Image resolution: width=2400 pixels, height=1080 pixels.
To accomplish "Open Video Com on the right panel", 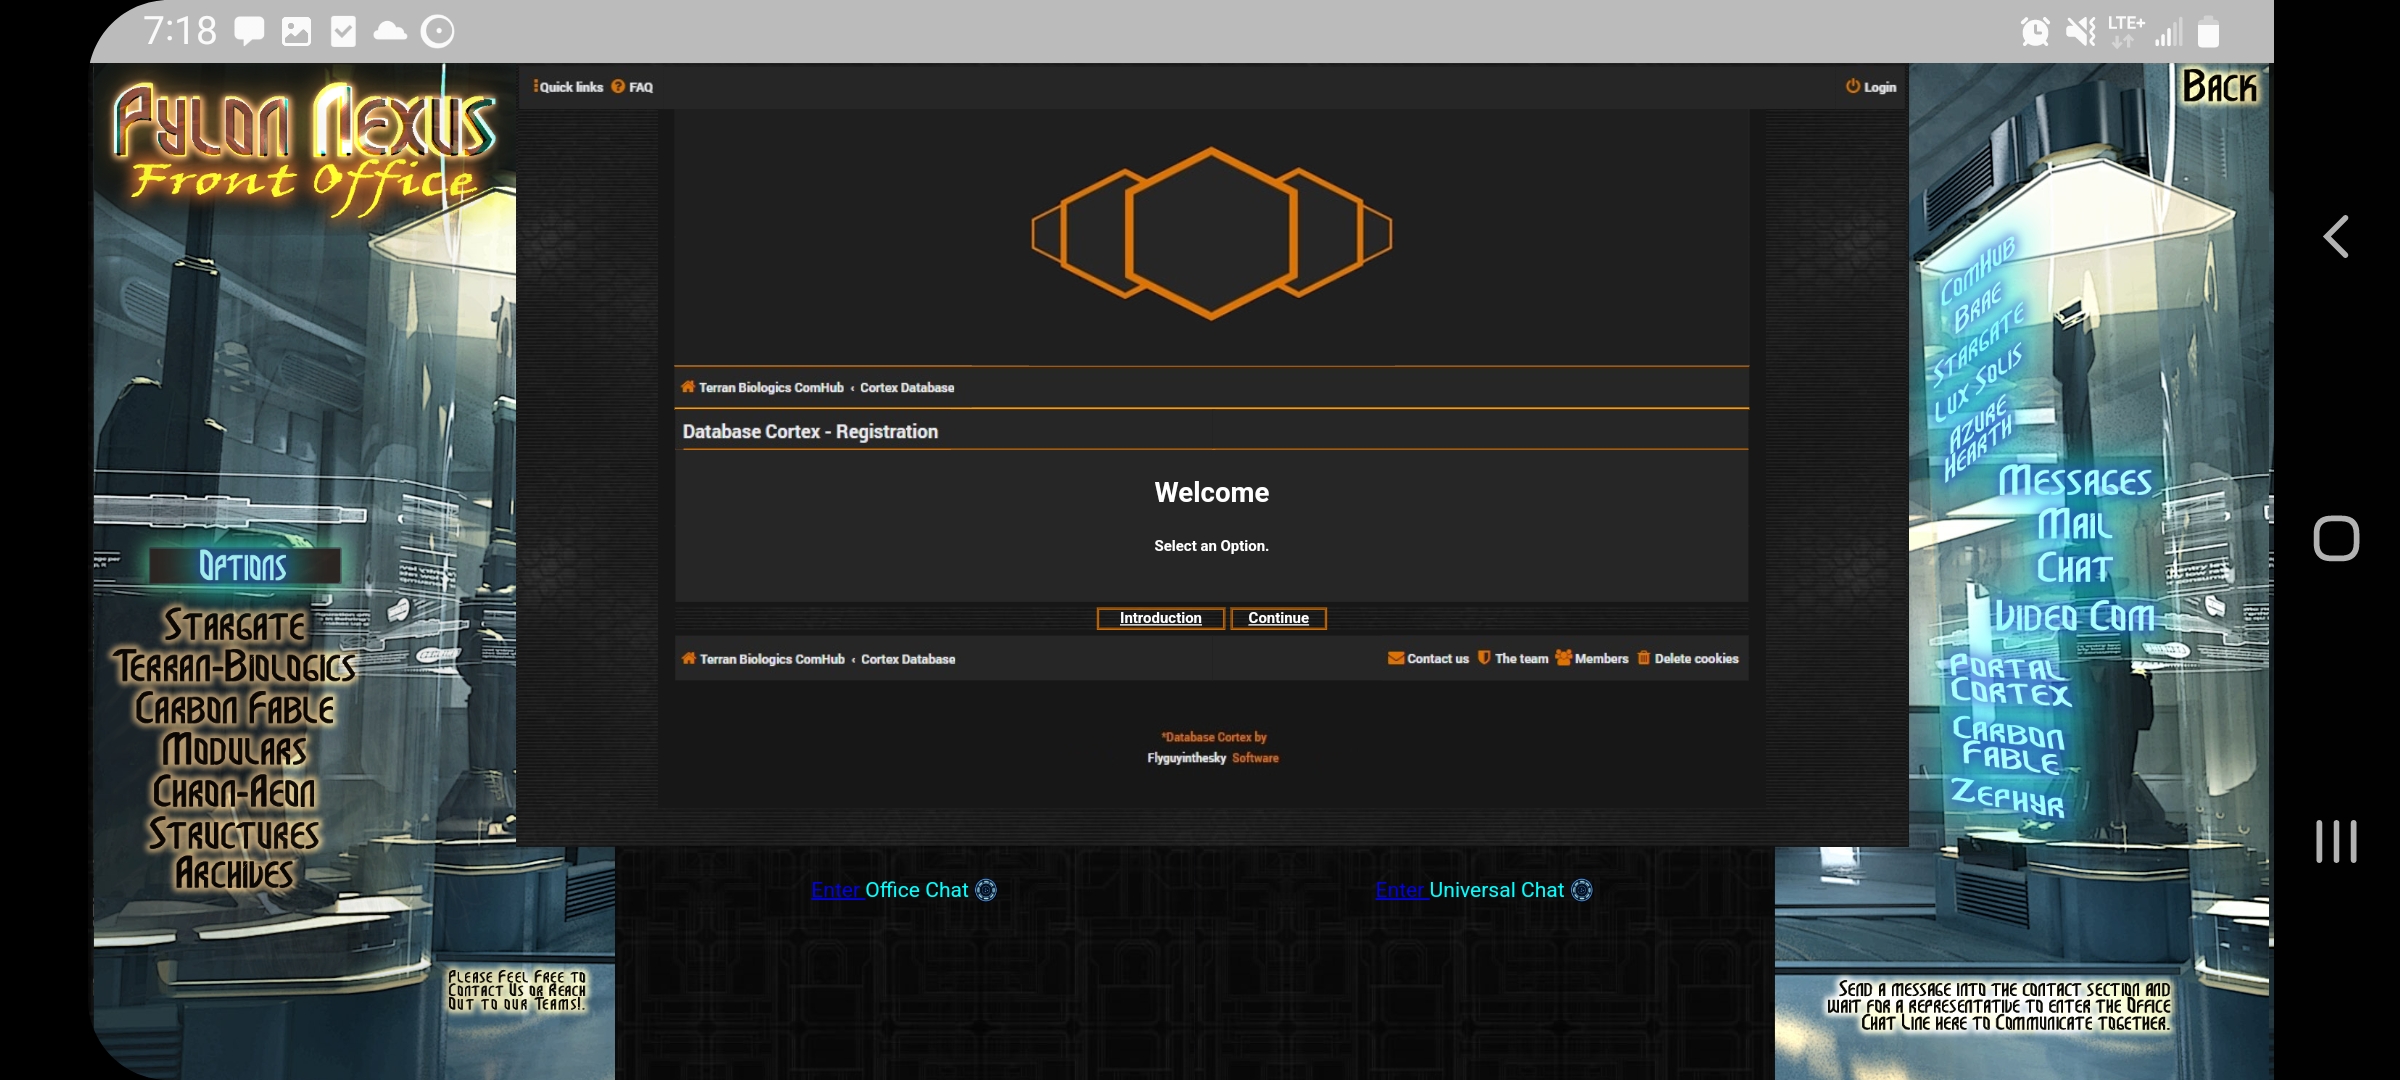I will (x=2073, y=616).
